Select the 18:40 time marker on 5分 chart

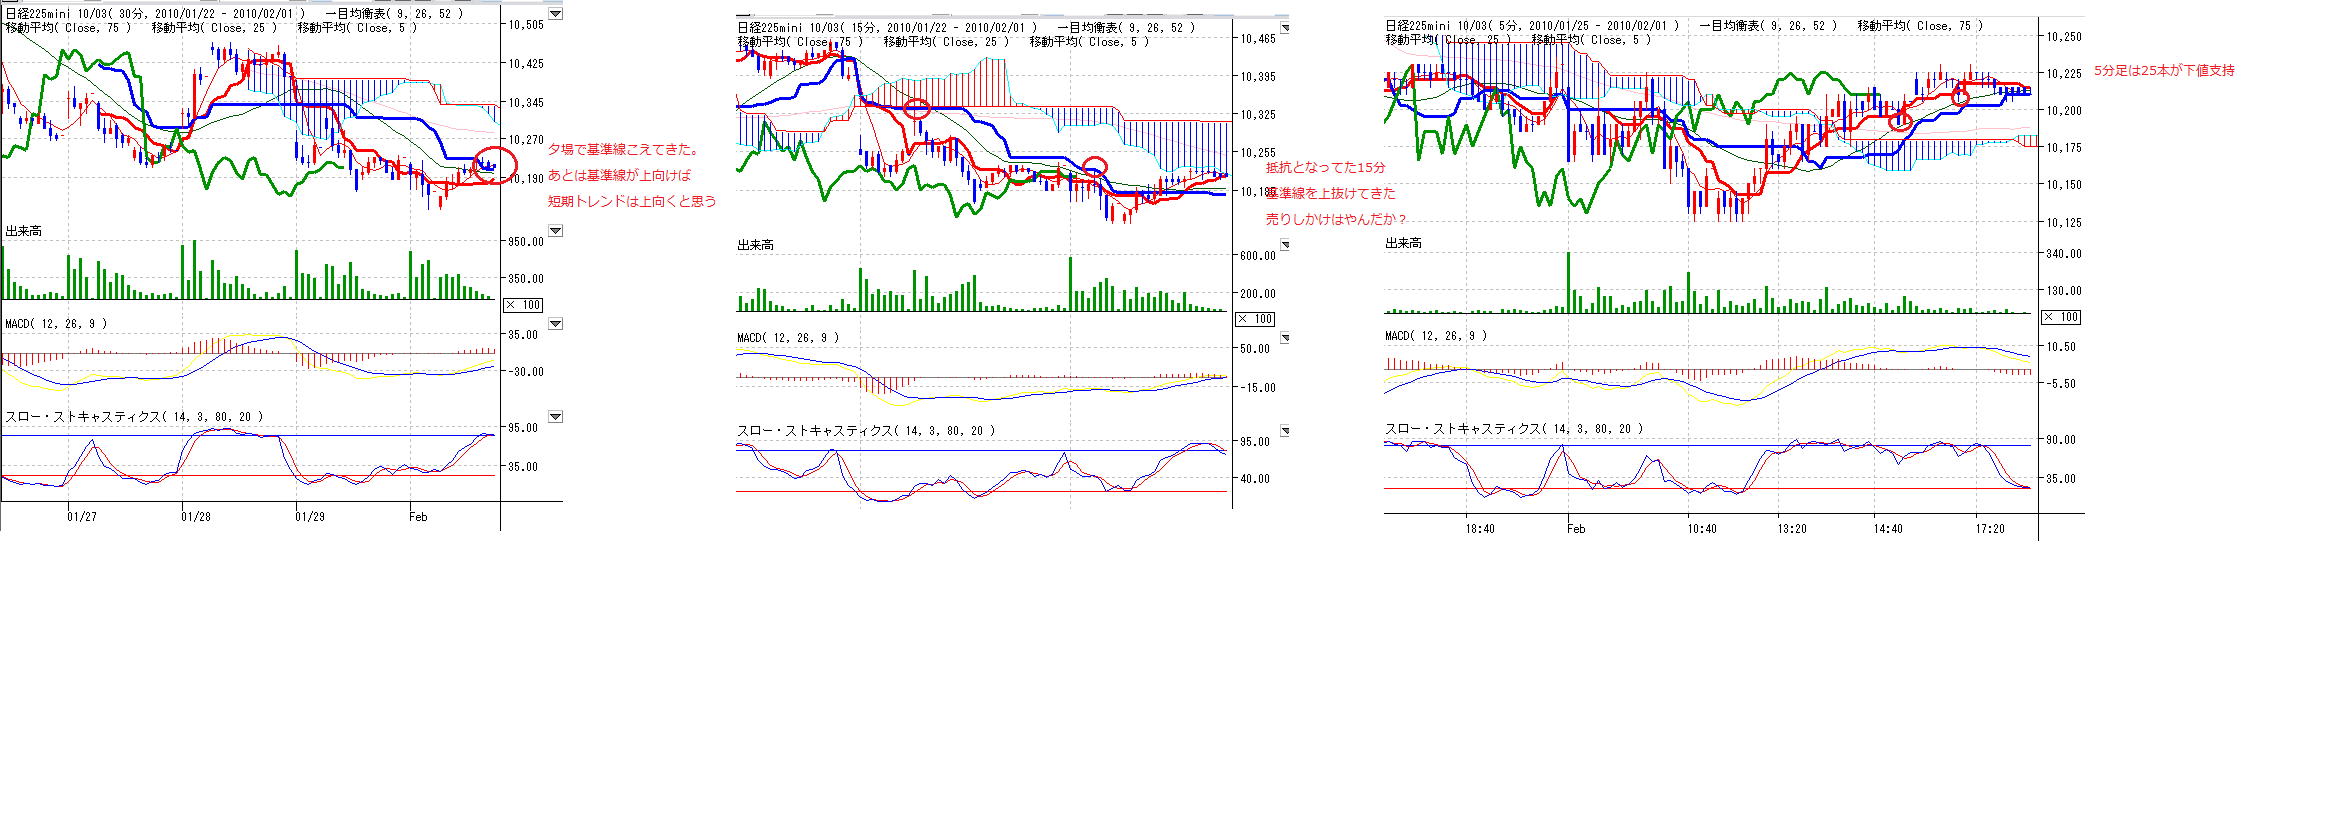[1480, 529]
